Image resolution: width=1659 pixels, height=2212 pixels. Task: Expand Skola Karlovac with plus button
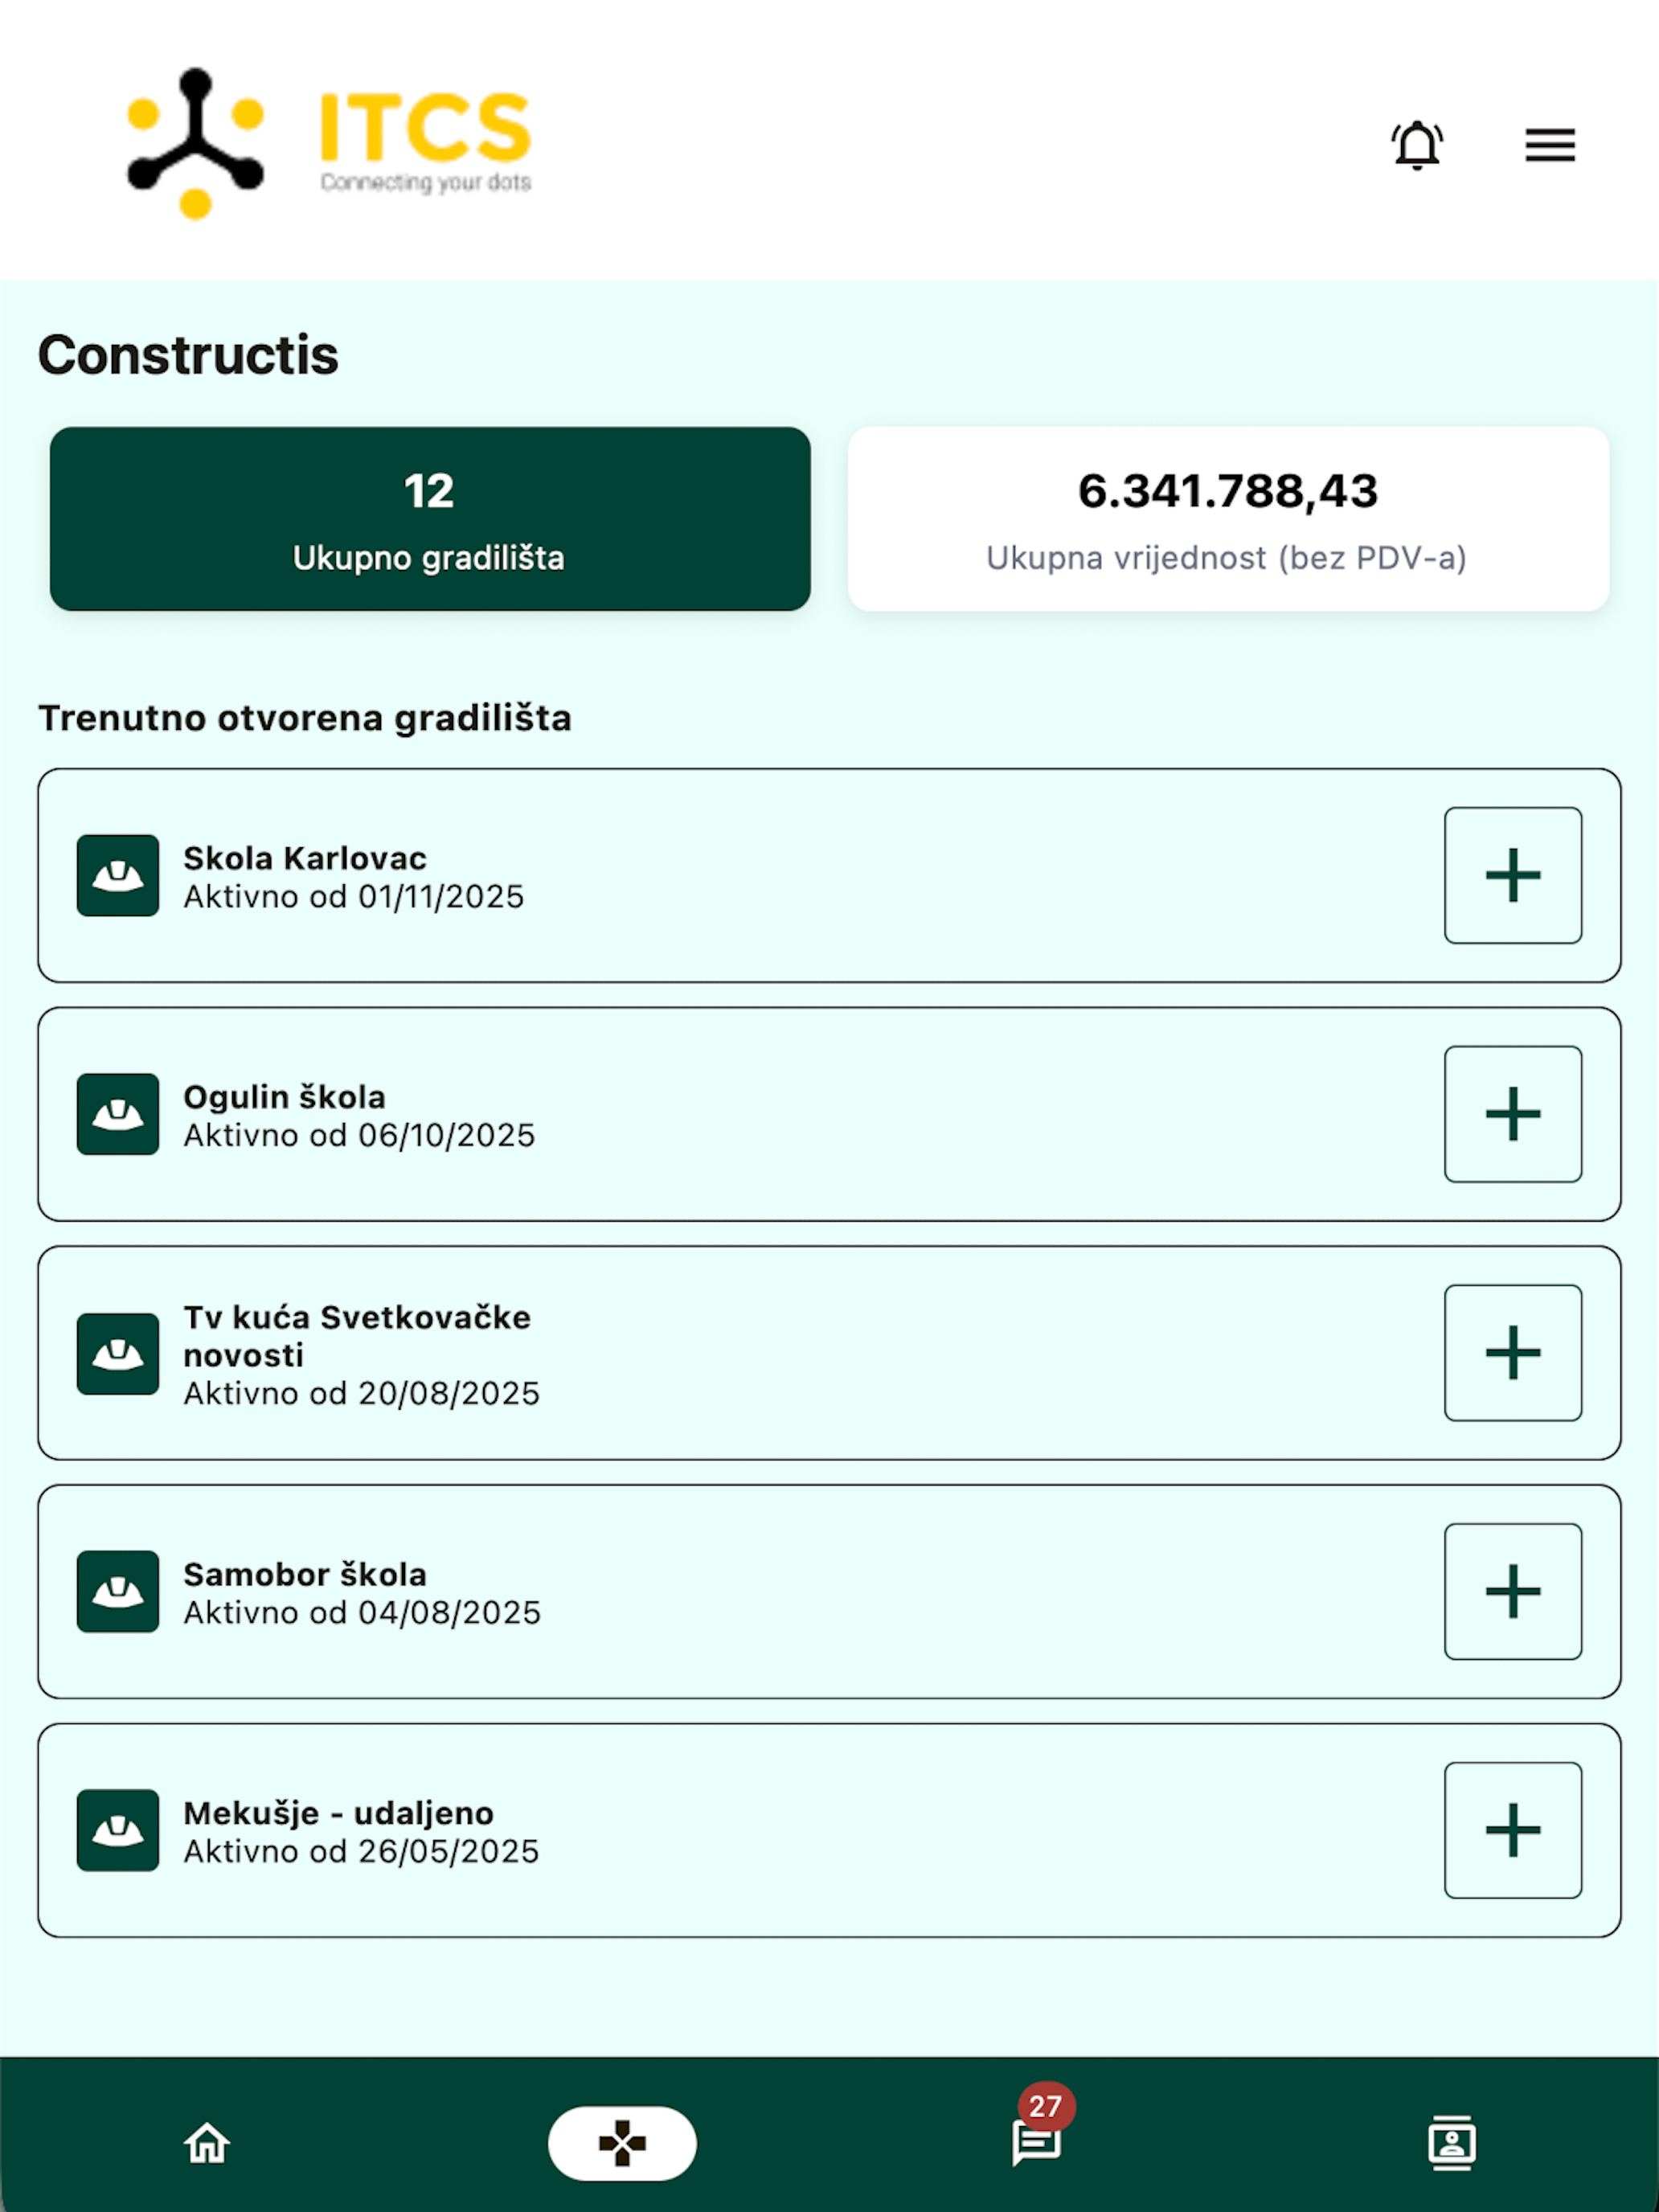click(x=1513, y=875)
